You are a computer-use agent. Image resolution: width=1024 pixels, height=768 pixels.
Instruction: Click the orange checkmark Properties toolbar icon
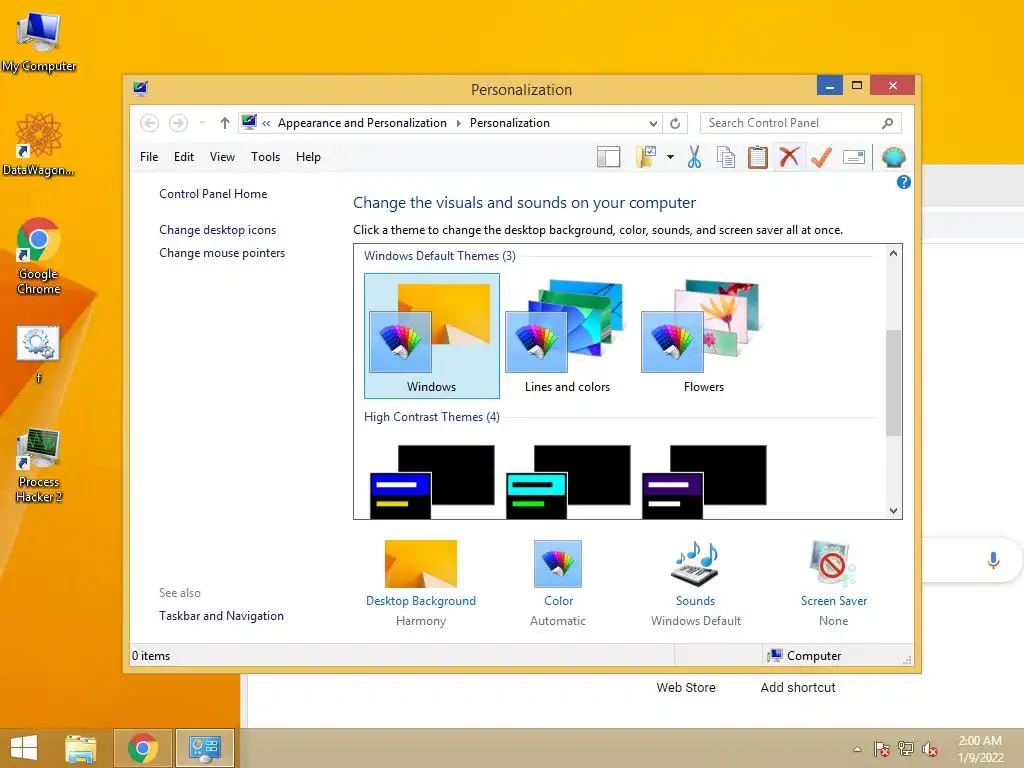coord(821,157)
